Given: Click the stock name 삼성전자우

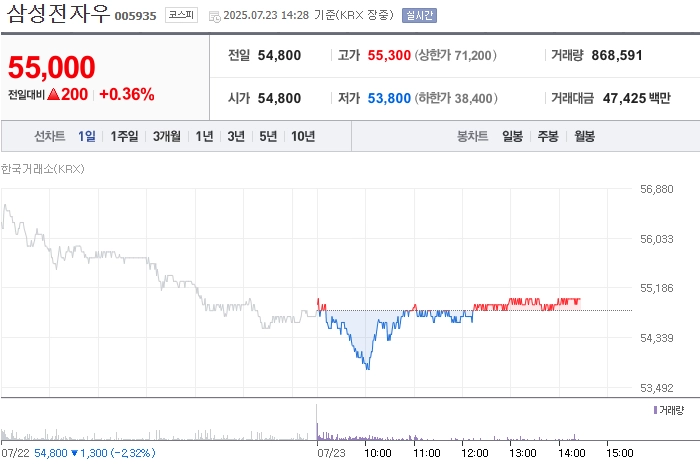Looking at the screenshot, I should (x=58, y=13).
